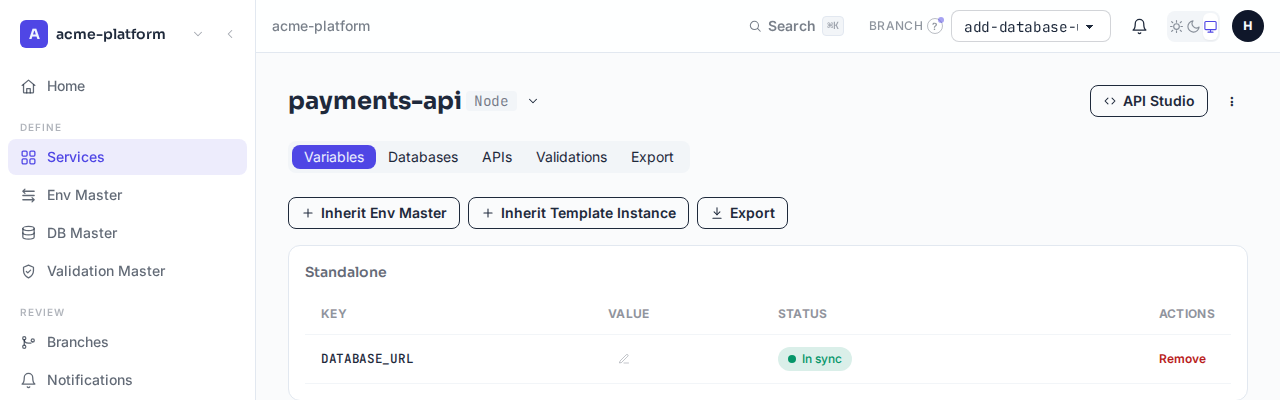Open Env Master in the sidebar
Viewport: 1280px width, 400px height.
(x=127, y=195)
